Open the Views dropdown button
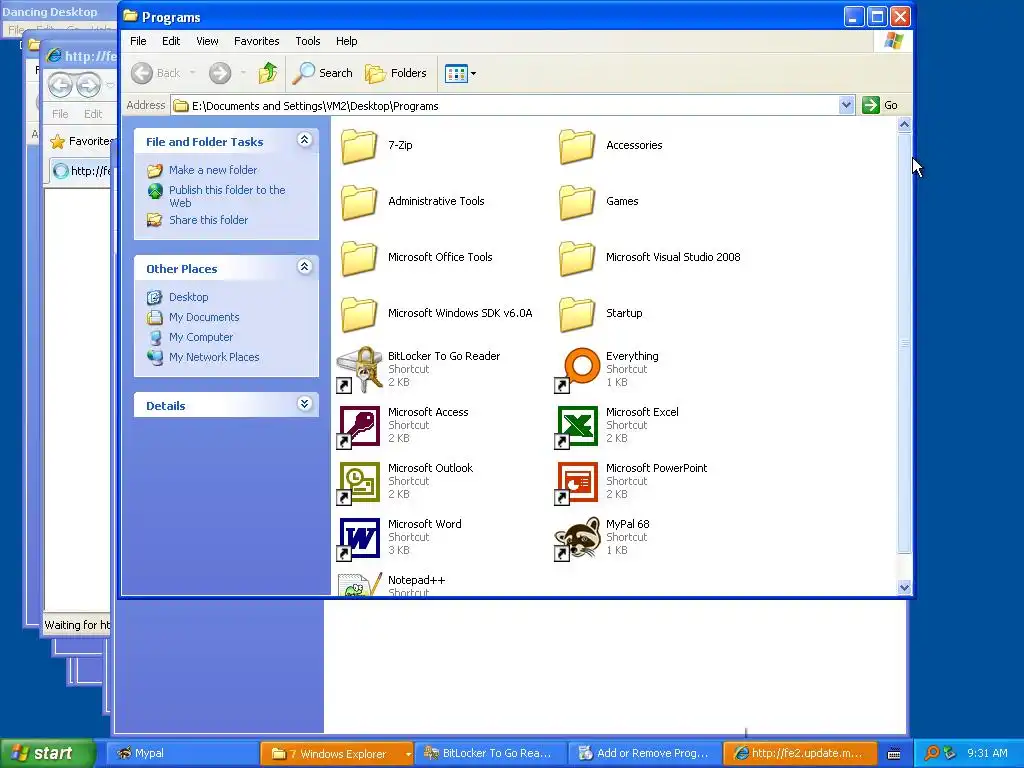The width and height of the screenshot is (1024, 768). click(460, 74)
